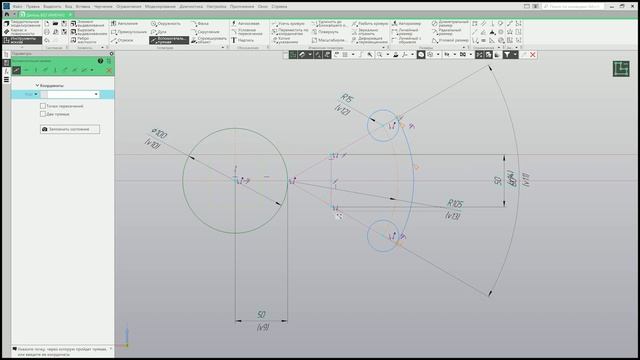Open the Выделить menu

pyautogui.click(x=52, y=7)
